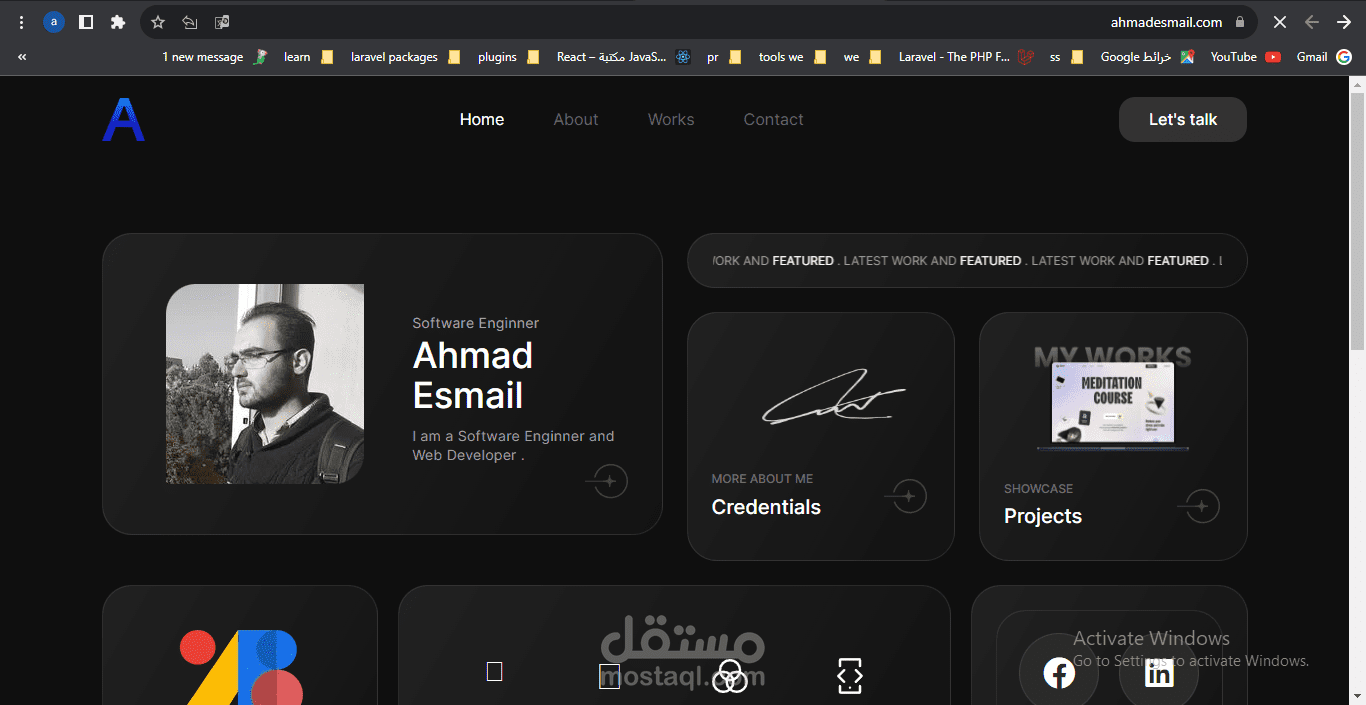Viewport: 1366px width, 705px height.
Task: Open the Credentials card title
Action: pyautogui.click(x=766, y=507)
